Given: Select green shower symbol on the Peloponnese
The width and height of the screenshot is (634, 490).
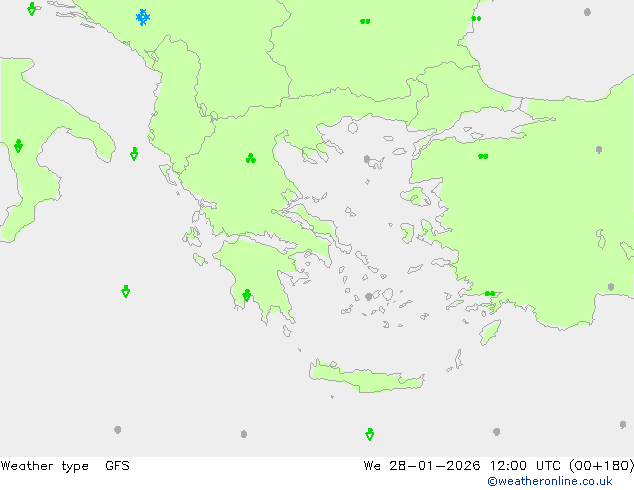Looking at the screenshot, I should click(247, 296).
